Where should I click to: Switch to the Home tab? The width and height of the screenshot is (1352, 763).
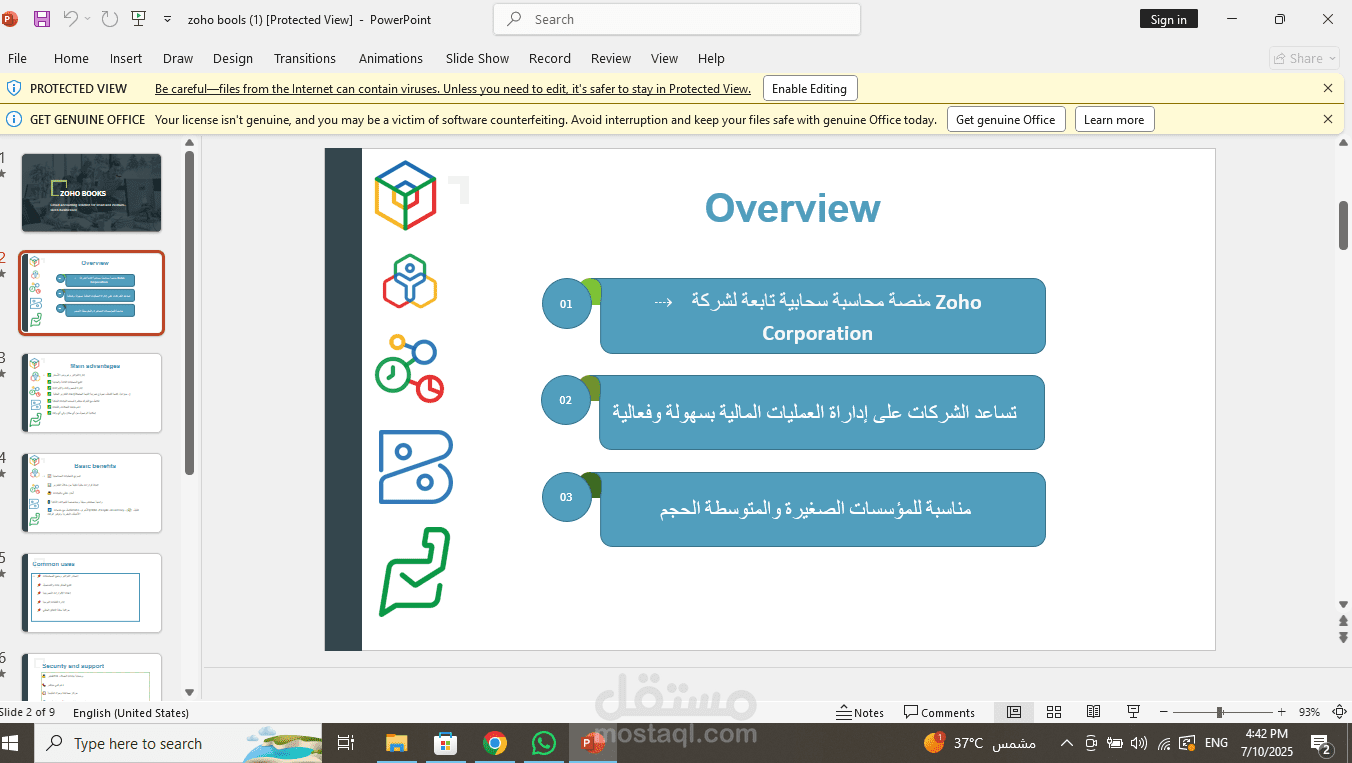(x=71, y=58)
